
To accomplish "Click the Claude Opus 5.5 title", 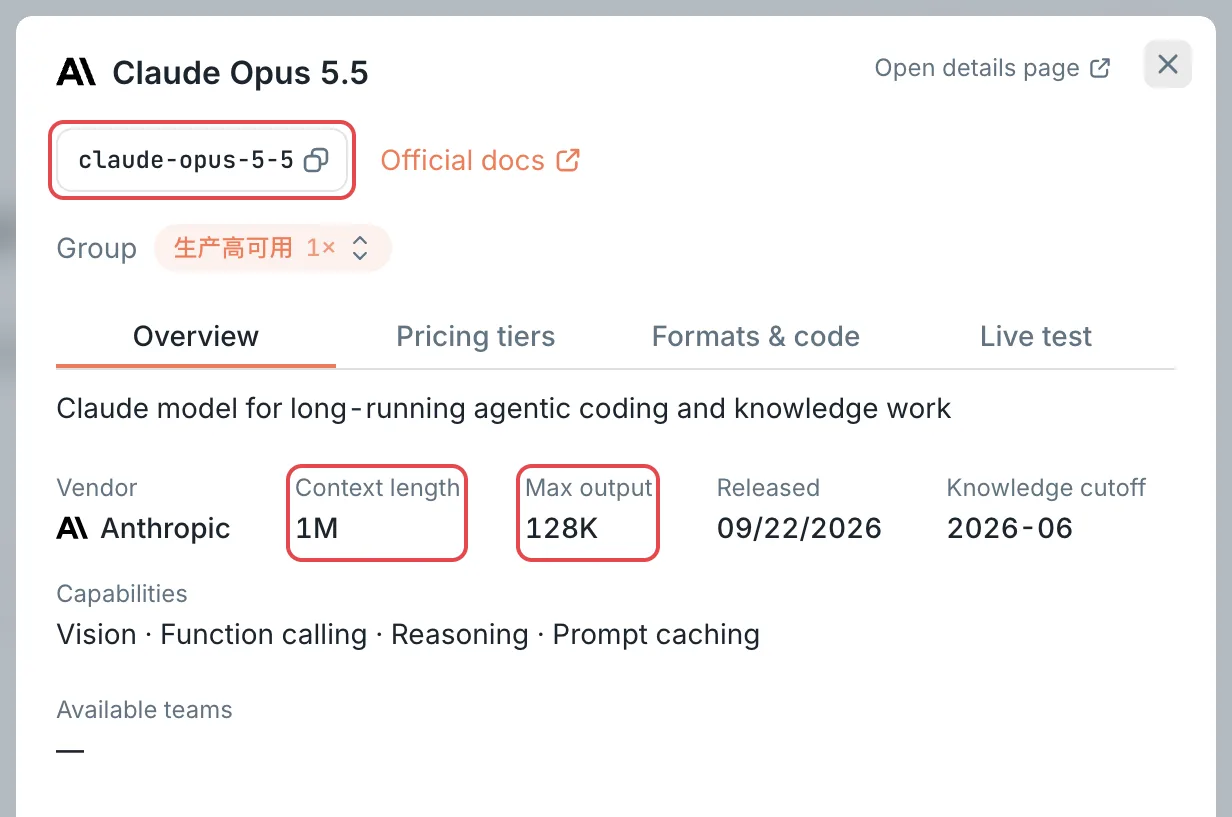I will point(240,73).
